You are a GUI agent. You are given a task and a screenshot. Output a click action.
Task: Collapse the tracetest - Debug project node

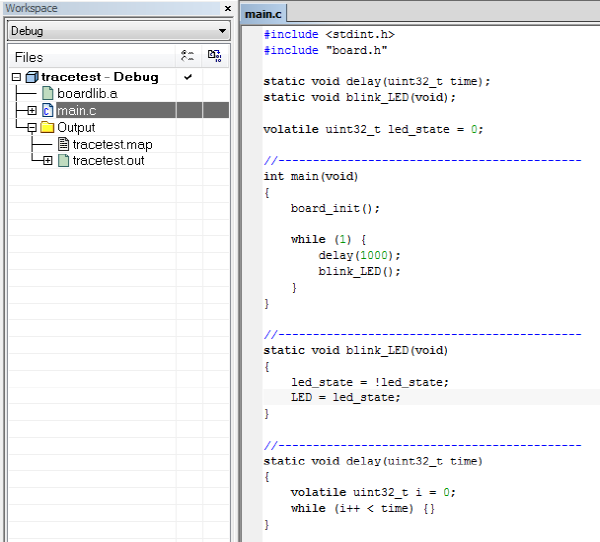16,77
